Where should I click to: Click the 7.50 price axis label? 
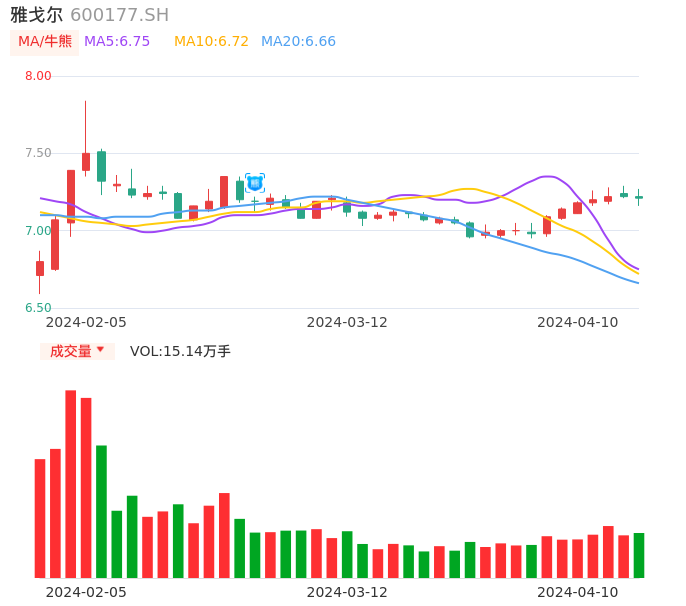tap(38, 153)
